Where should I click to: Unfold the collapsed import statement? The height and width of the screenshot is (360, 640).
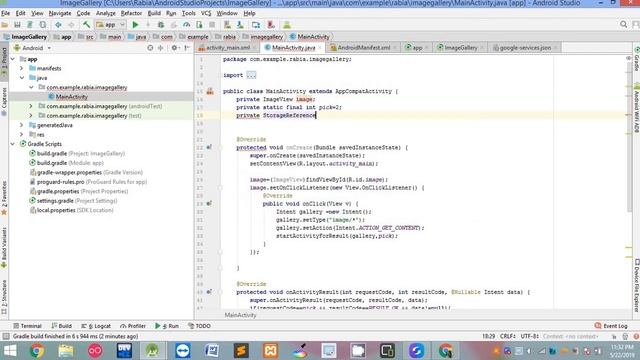(251, 75)
